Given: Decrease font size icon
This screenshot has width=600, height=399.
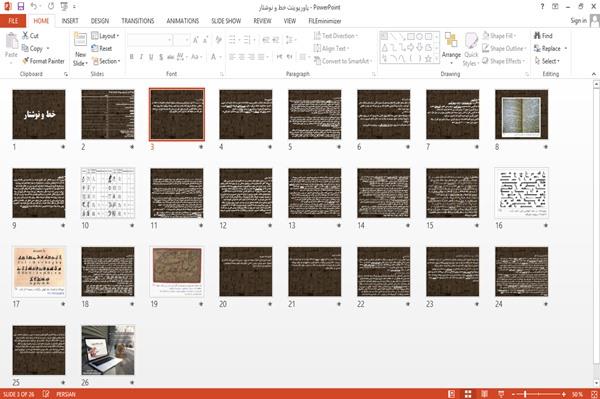Looking at the screenshot, I should [205, 40].
